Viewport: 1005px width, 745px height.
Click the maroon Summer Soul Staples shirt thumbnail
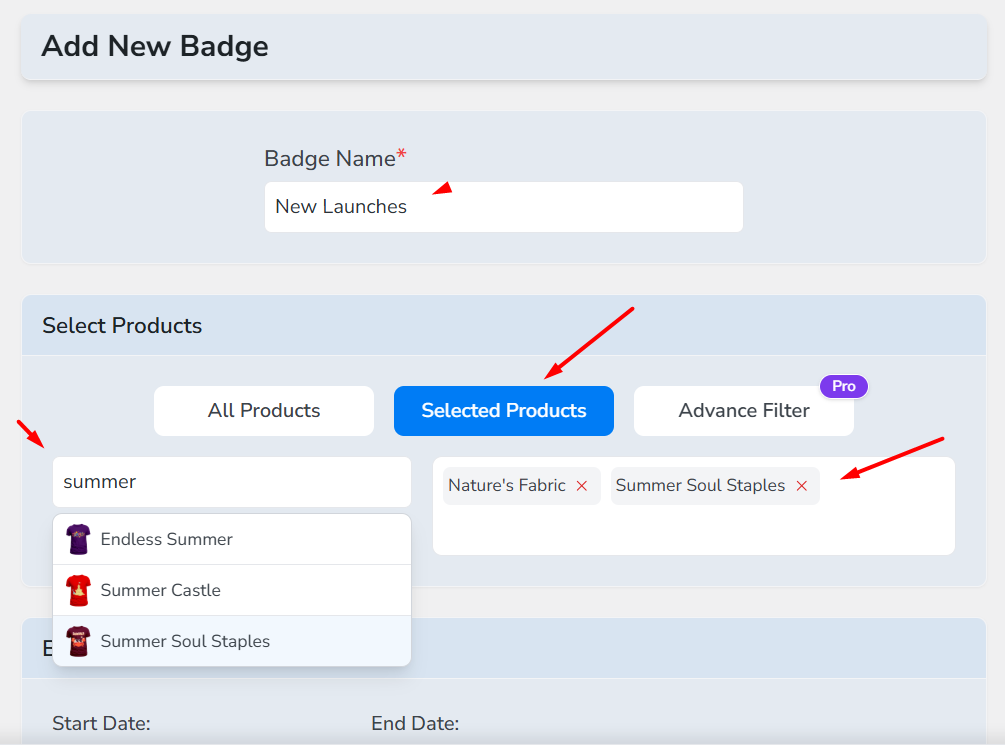tap(78, 641)
